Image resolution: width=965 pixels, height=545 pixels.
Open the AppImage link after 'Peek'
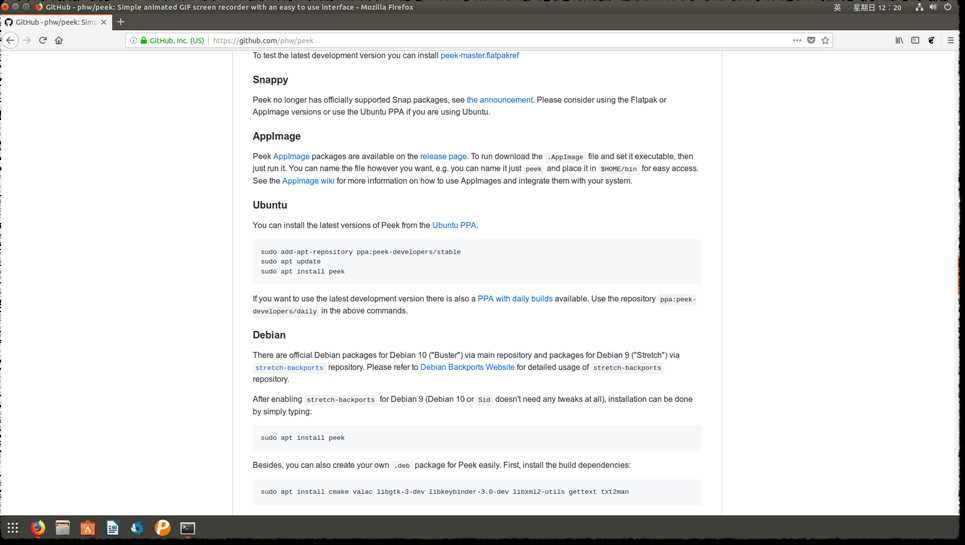point(291,156)
